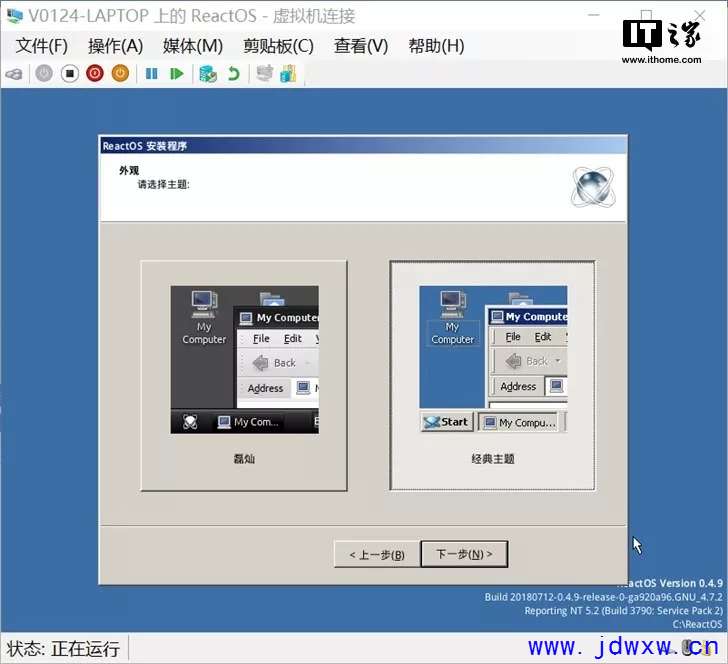
Task: Minimize the virtual machine connection window
Action: (x=593, y=15)
